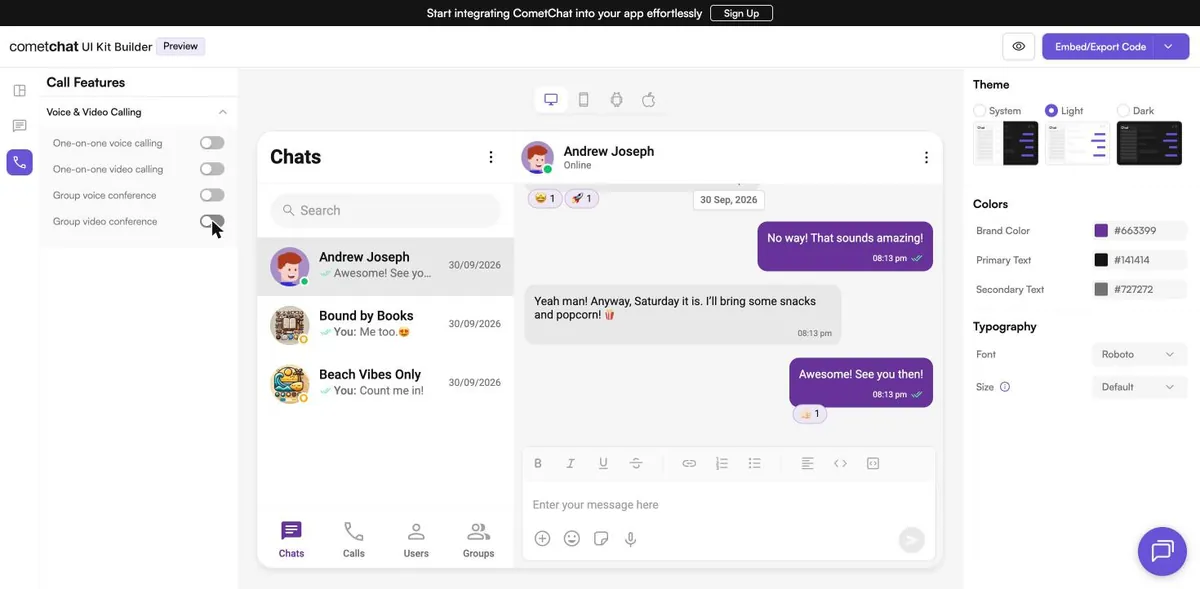Apply italic formatting in composer
Image resolution: width=1200 pixels, height=589 pixels.
pyautogui.click(x=571, y=463)
